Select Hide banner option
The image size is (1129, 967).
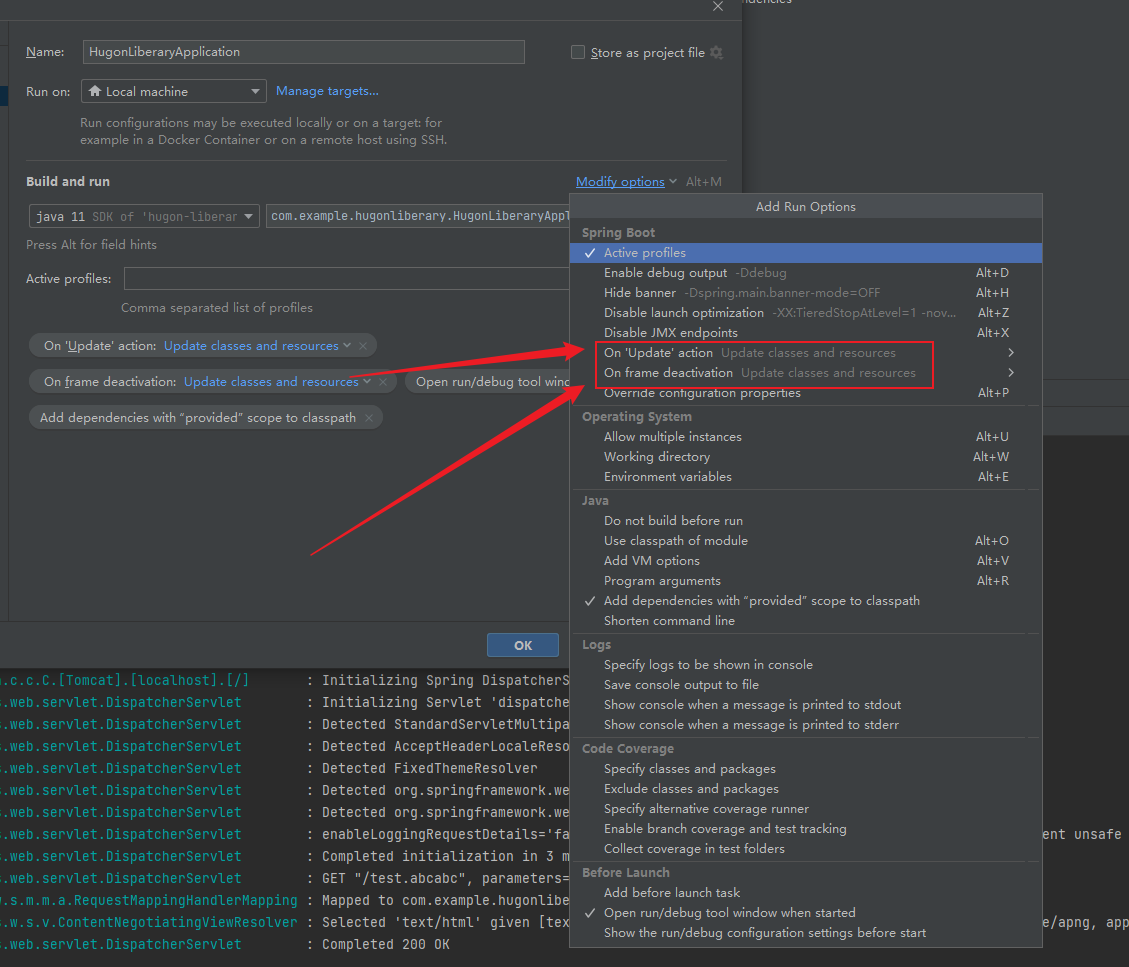(x=806, y=293)
